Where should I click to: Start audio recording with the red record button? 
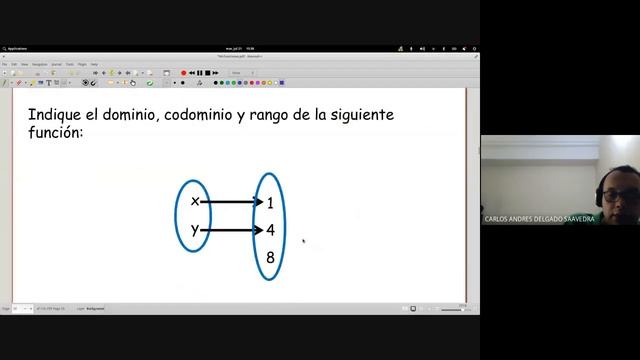(184, 73)
